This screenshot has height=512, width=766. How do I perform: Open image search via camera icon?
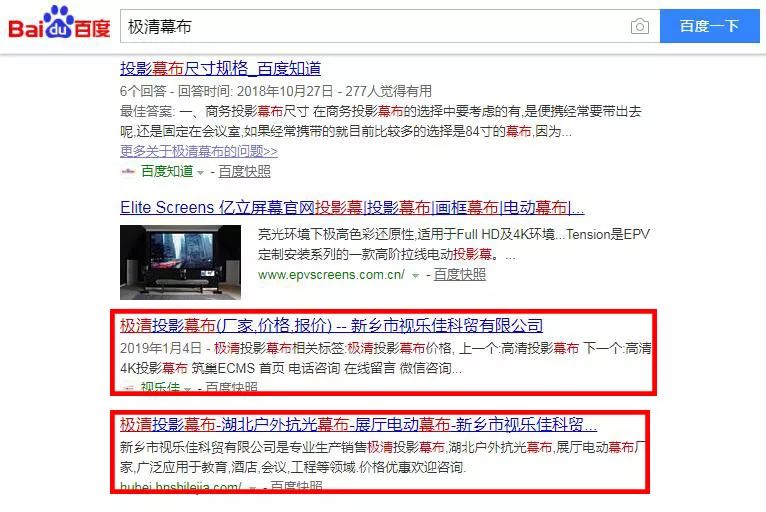point(639,26)
